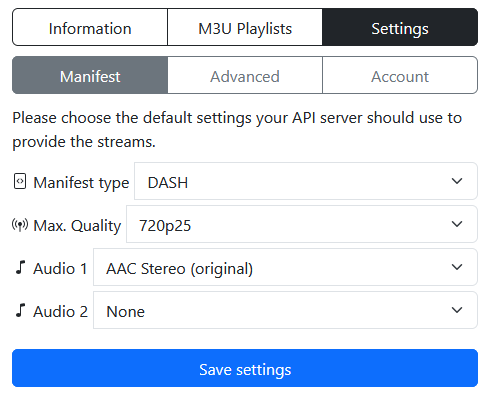Click the Audio 1 music note icon
Screen dimensions: 484x402
coord(21,267)
